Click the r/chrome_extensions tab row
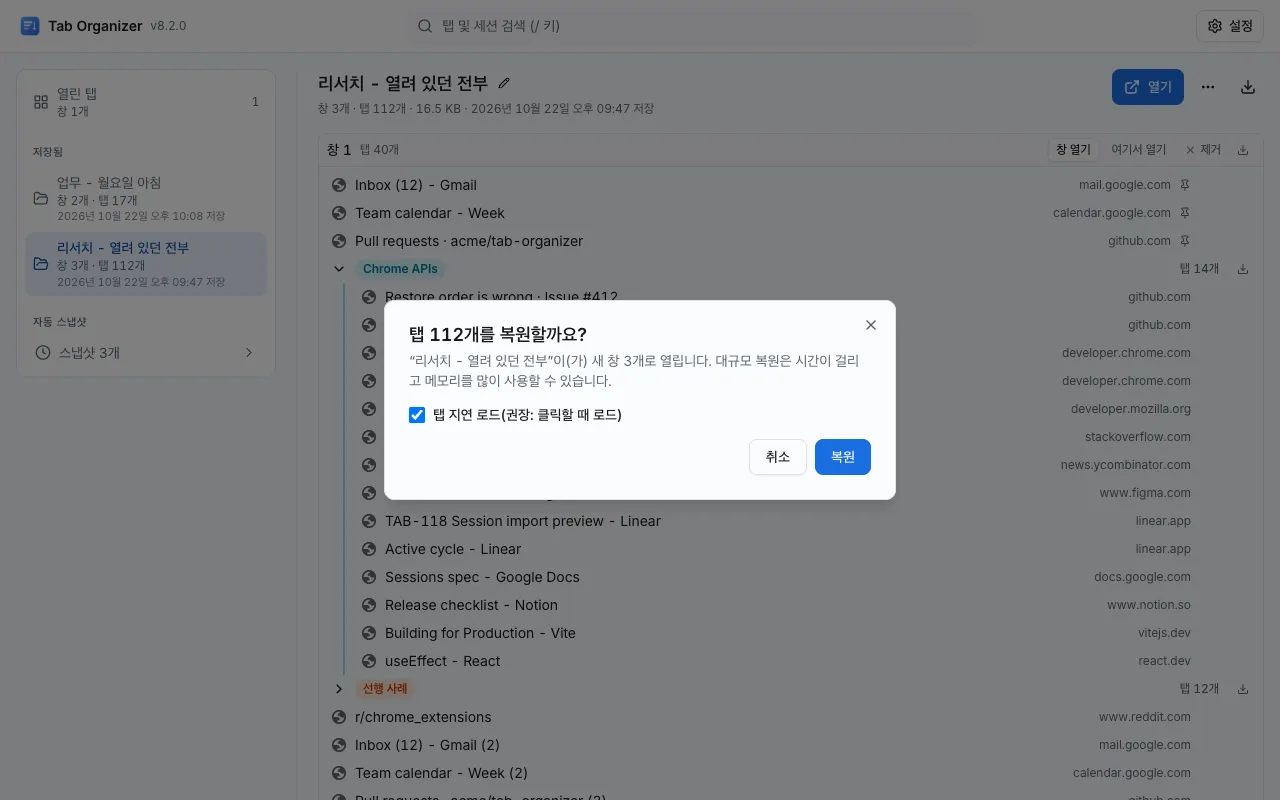This screenshot has width=1280, height=800. tap(790, 717)
